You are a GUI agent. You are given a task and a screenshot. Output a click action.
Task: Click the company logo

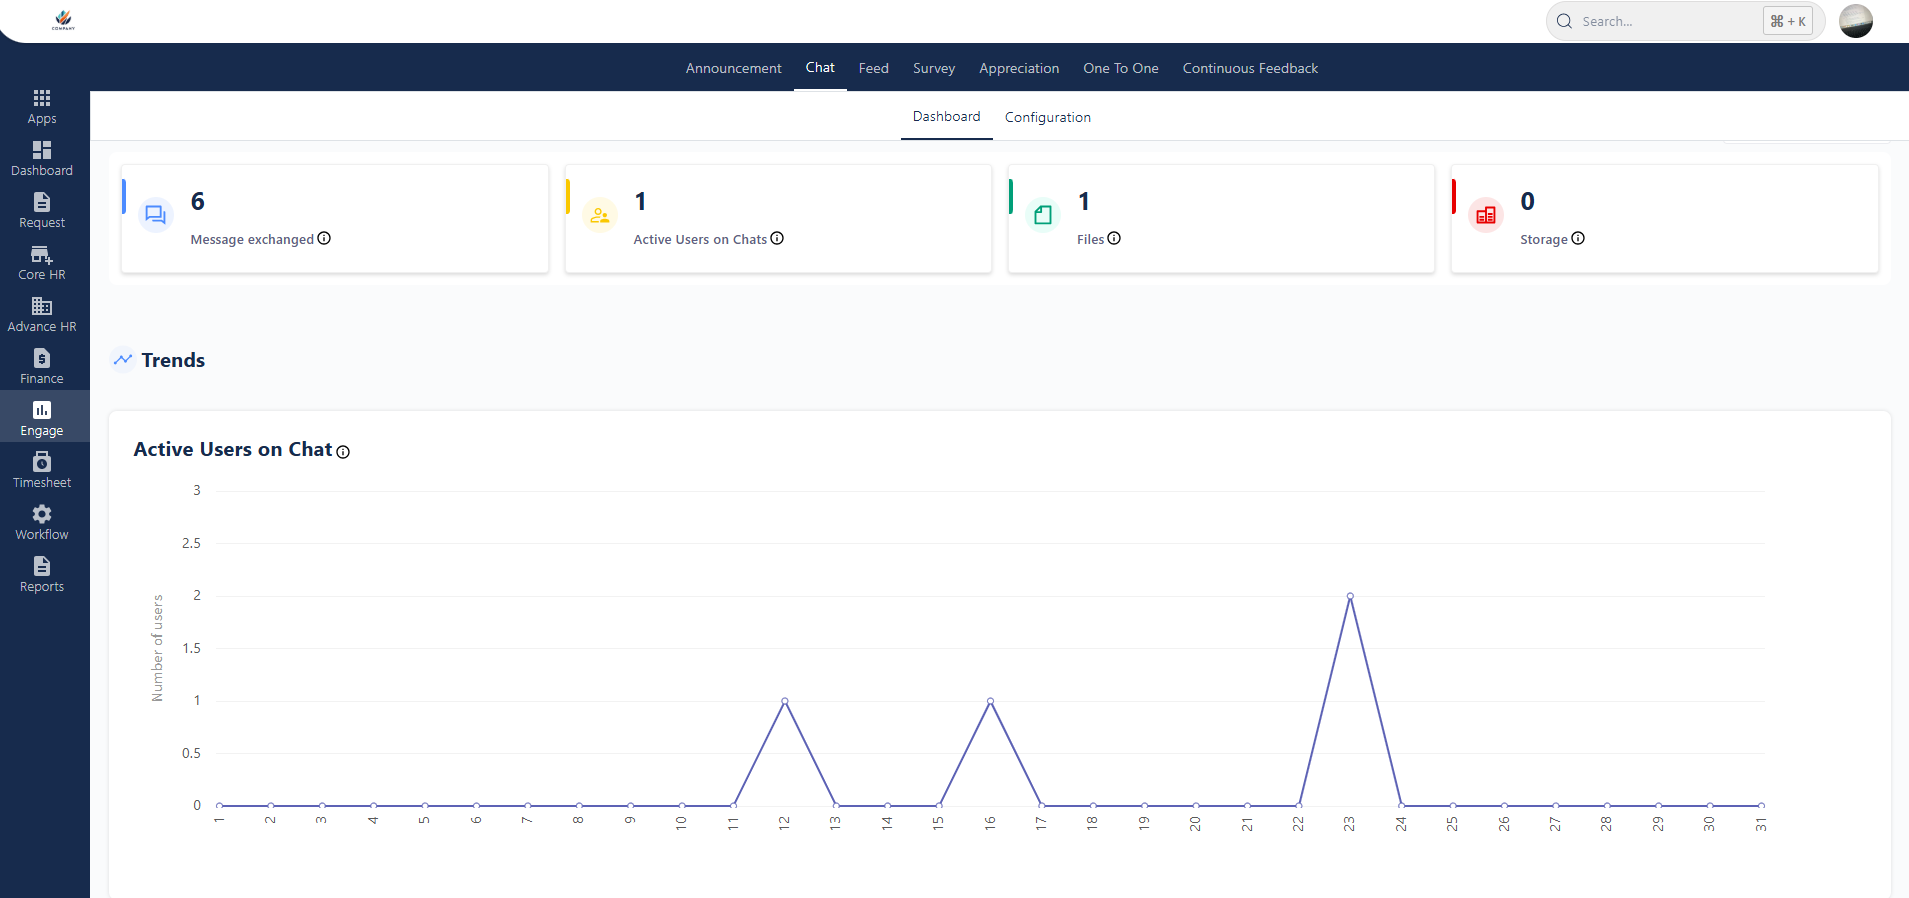pos(63,20)
